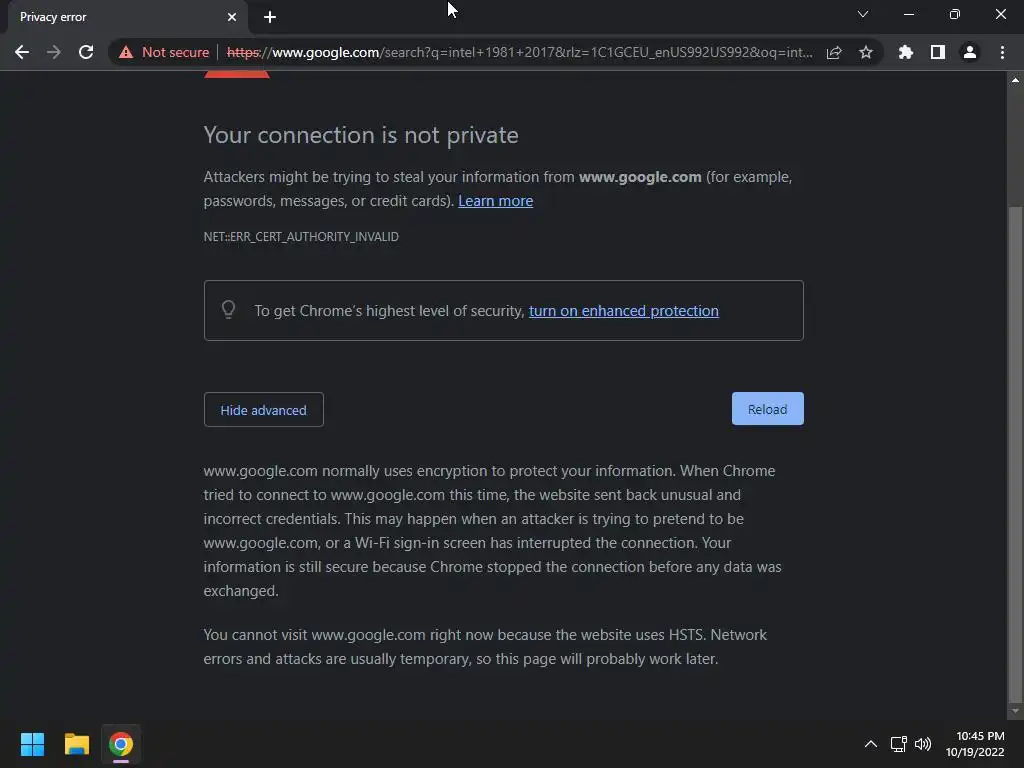Image resolution: width=1024 pixels, height=768 pixels.
Task: Open the Chrome profile avatar
Action: coord(970,52)
